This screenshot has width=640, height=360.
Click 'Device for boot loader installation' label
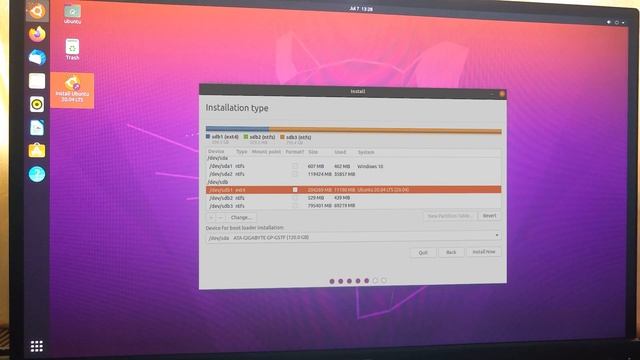point(245,228)
